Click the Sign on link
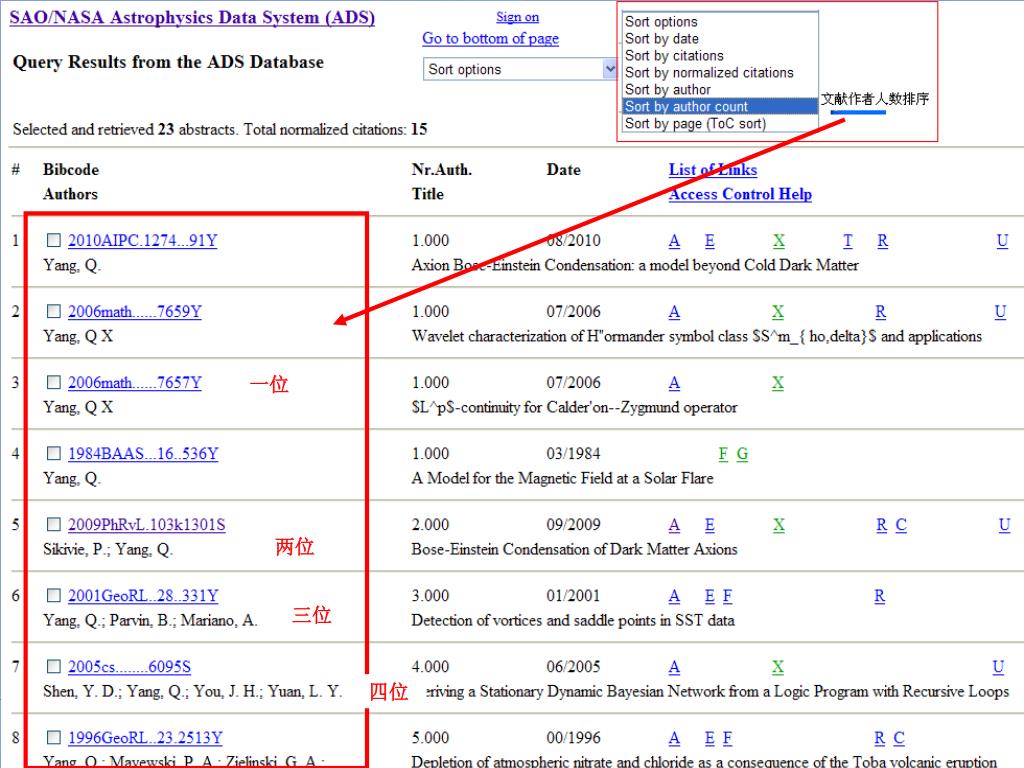This screenshot has height=768, width=1024. 517,17
